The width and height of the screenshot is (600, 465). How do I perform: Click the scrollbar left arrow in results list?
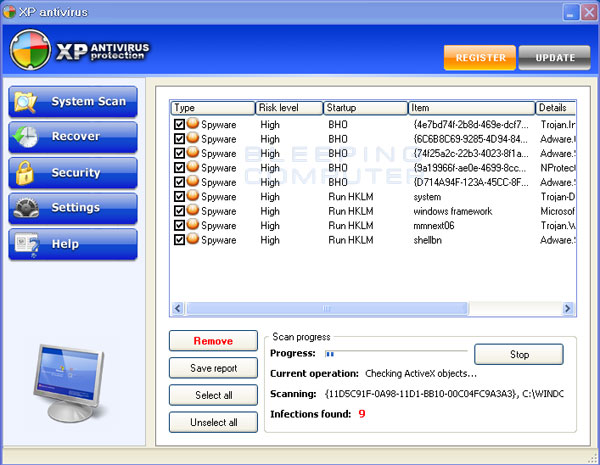click(x=178, y=308)
